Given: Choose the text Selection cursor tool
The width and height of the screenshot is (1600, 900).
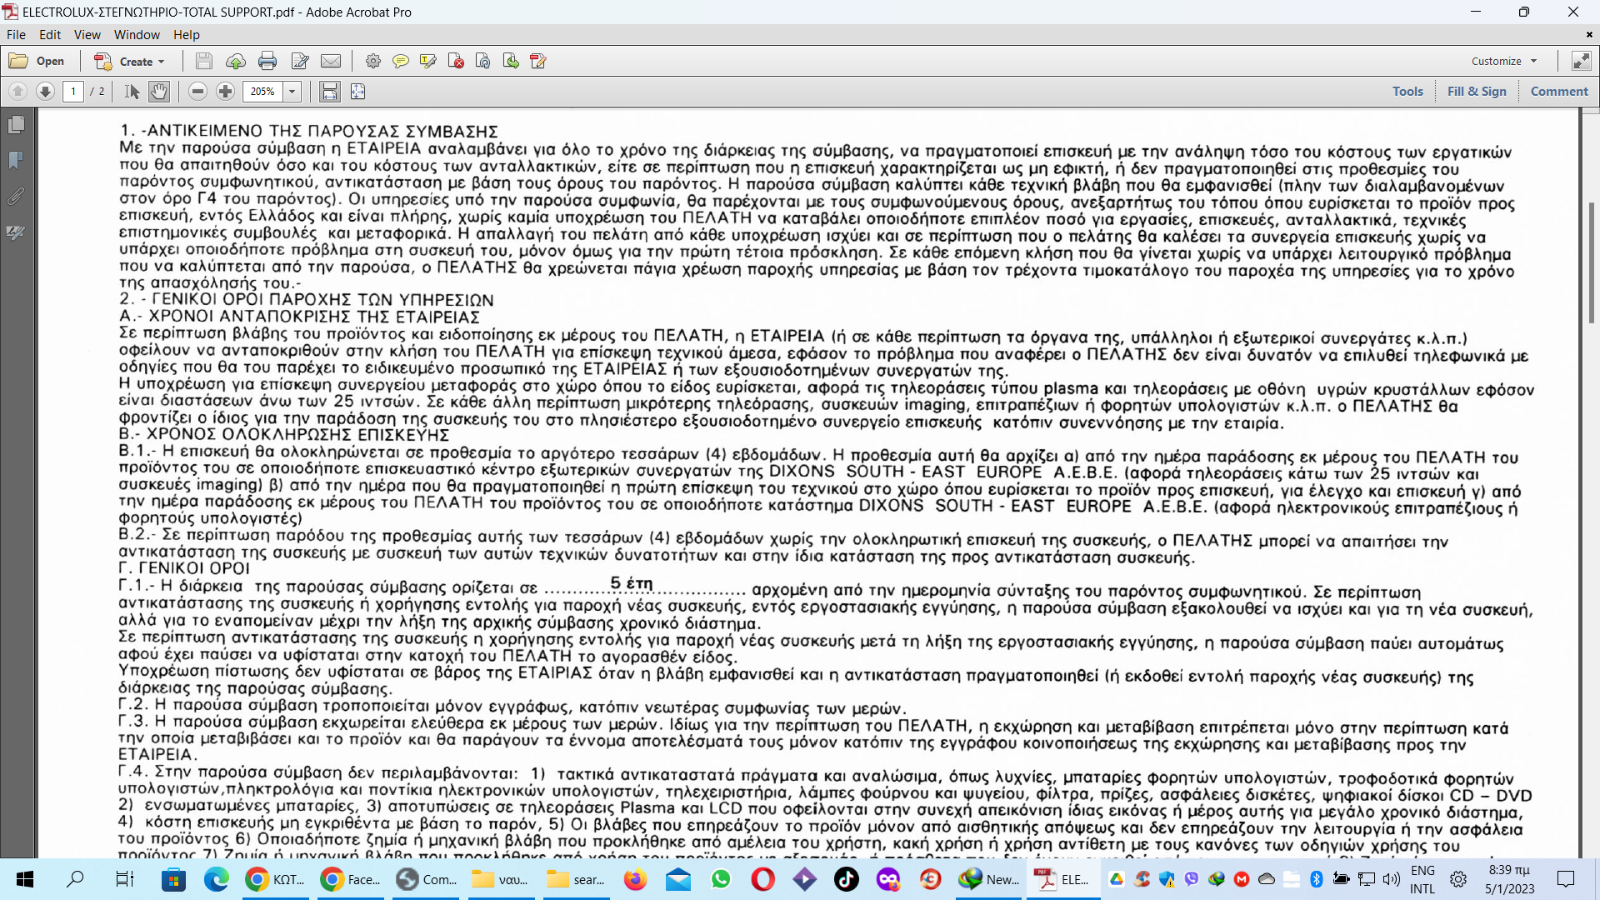Looking at the screenshot, I should (x=132, y=92).
